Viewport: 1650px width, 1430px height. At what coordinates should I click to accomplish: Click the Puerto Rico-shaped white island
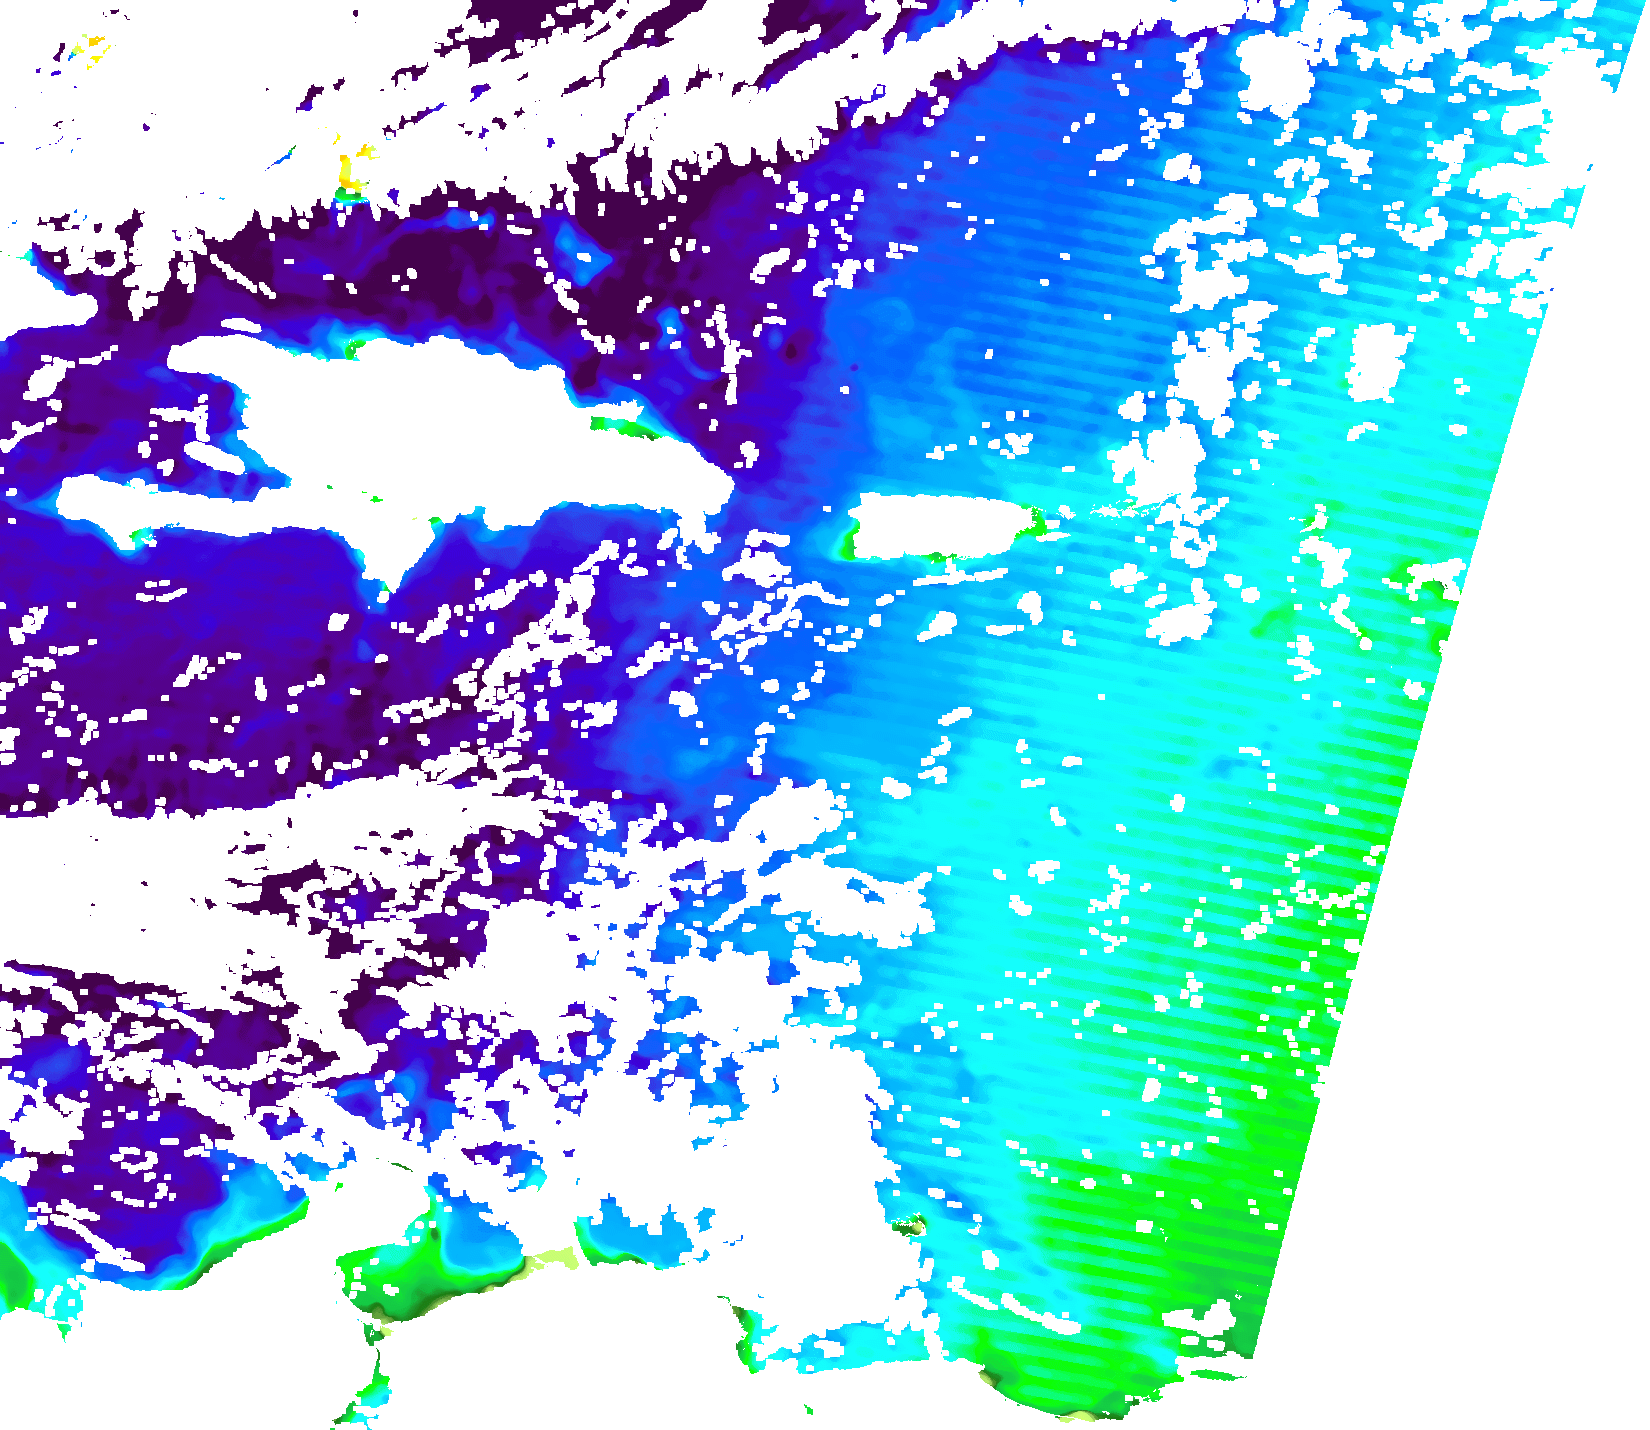(940, 526)
